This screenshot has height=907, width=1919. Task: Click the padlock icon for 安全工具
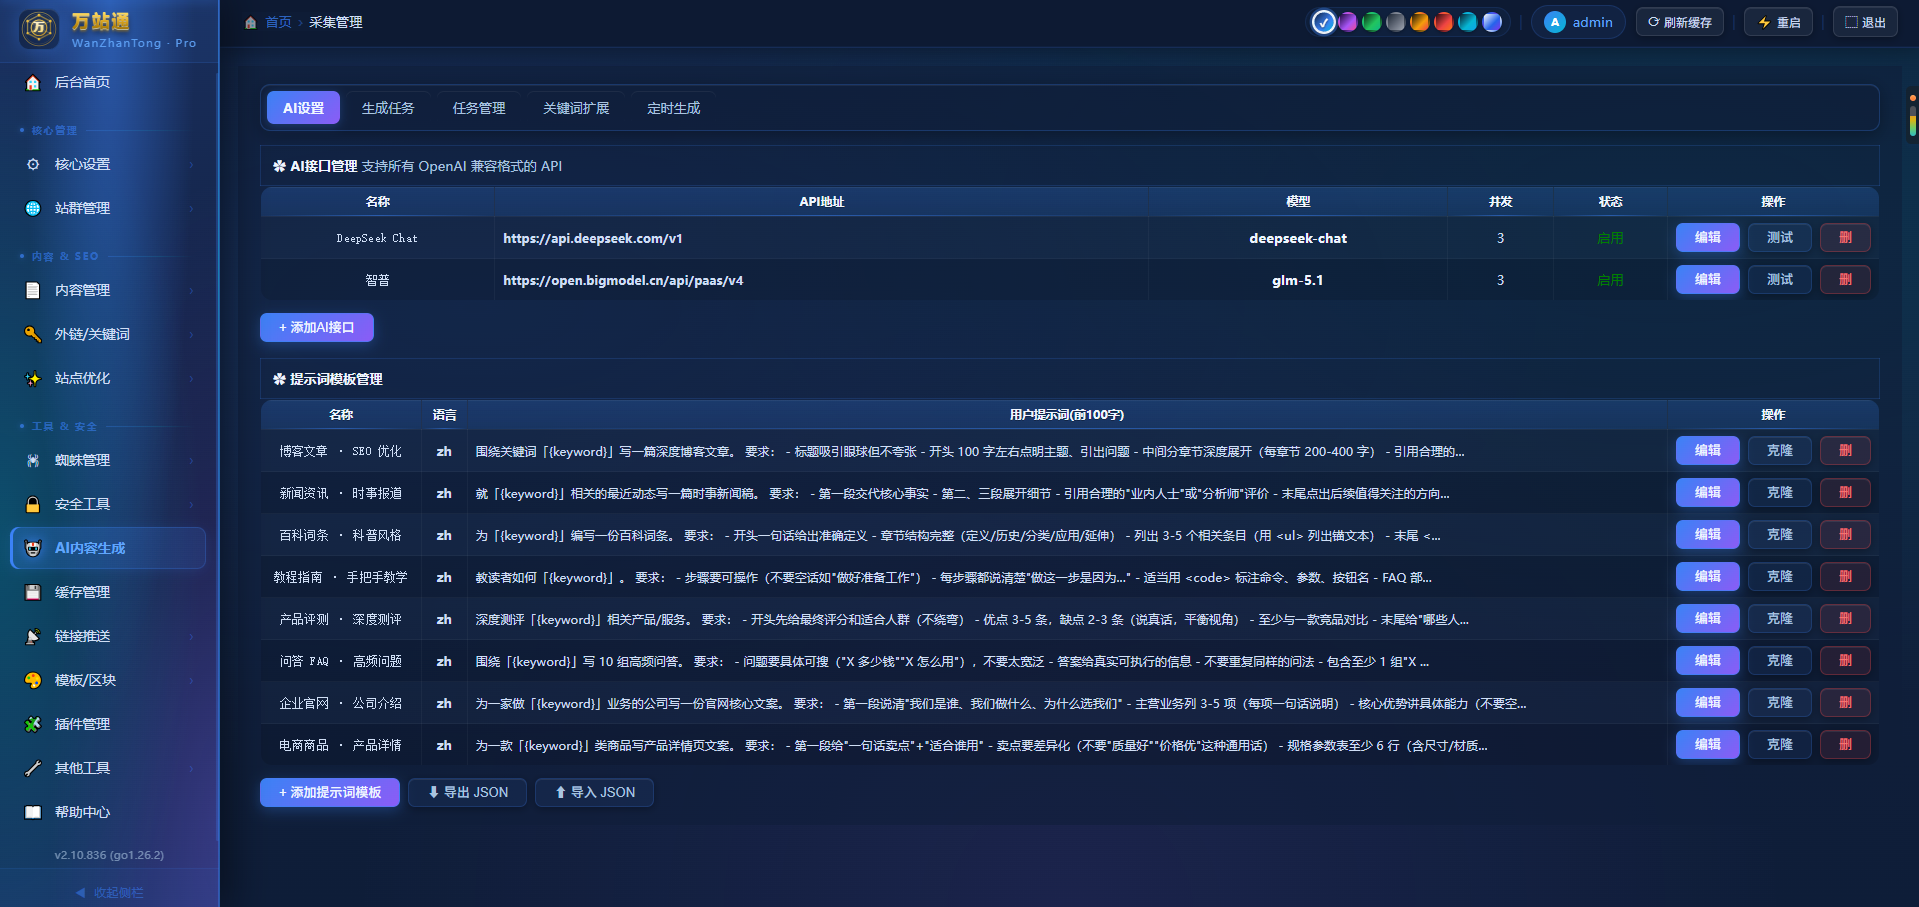pyautogui.click(x=33, y=505)
